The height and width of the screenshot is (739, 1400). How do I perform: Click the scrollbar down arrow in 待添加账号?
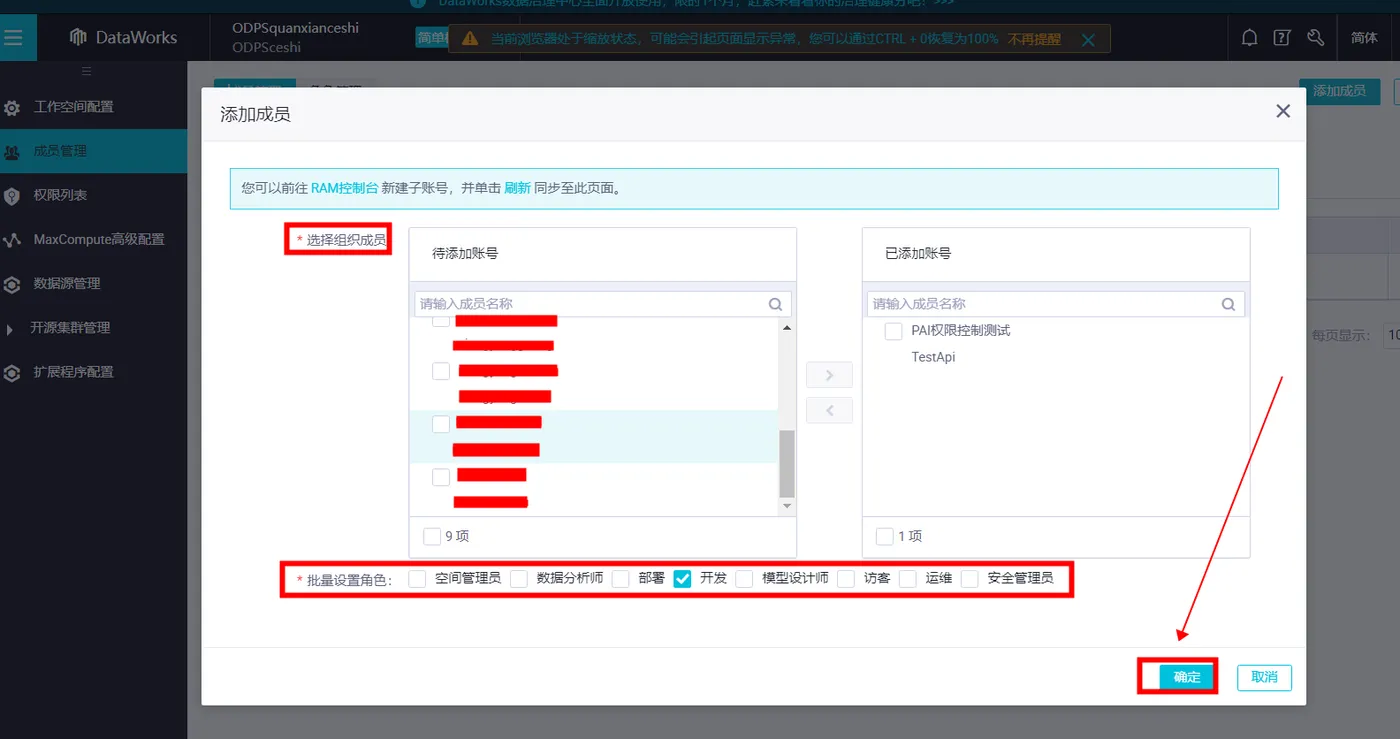pos(787,506)
